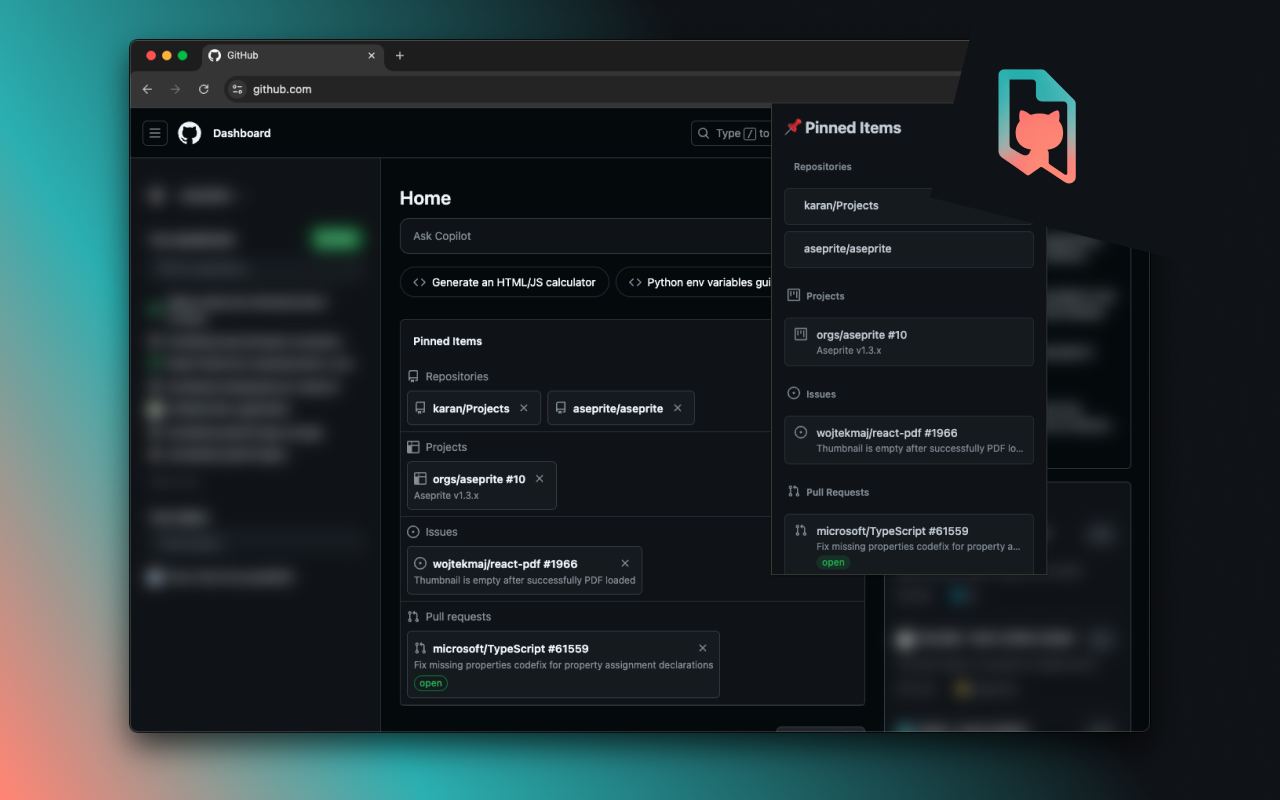The height and width of the screenshot is (800, 1280).
Task: Click the red macOS window close button
Action: (151, 56)
